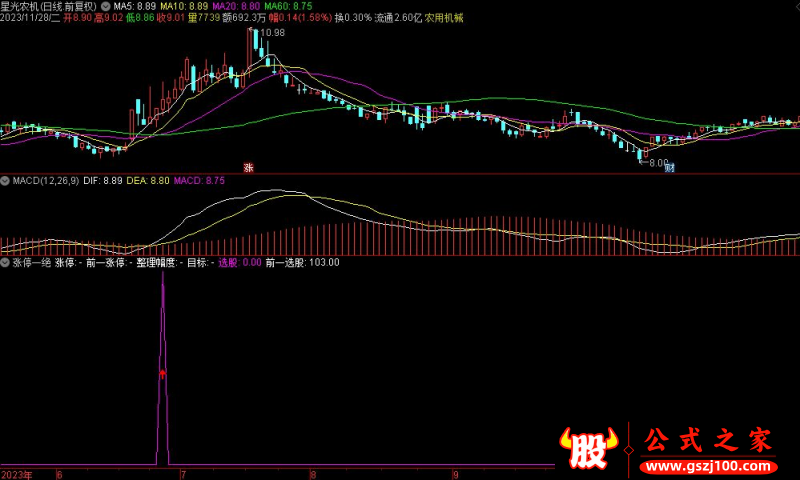This screenshot has height=480, width=800.
Task: Click the 2023年 label on the time axis
Action: 17,474
